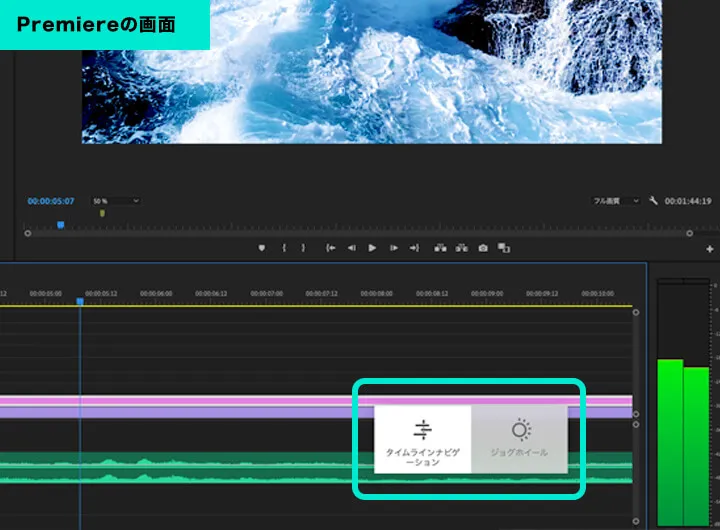
Task: Step back one frame
Action: 351,248
